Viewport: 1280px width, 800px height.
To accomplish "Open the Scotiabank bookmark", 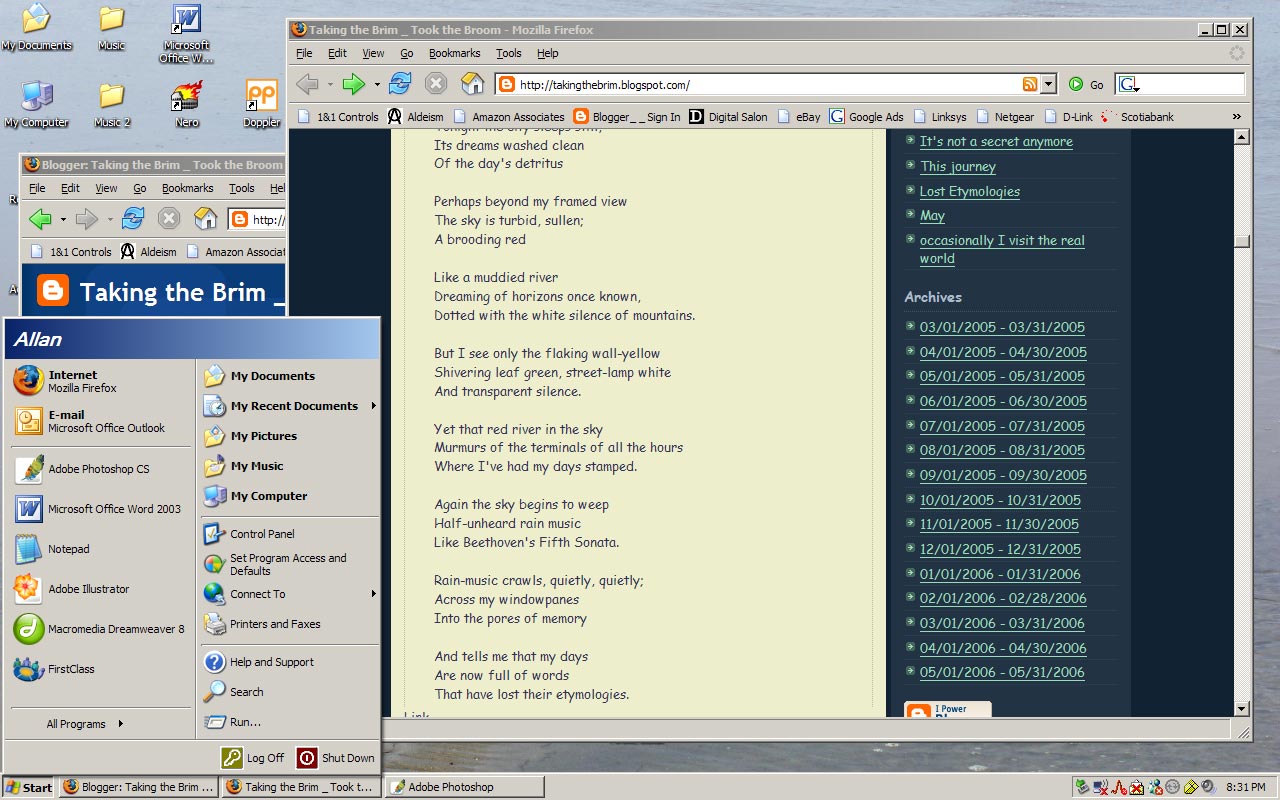I will coord(1137,117).
